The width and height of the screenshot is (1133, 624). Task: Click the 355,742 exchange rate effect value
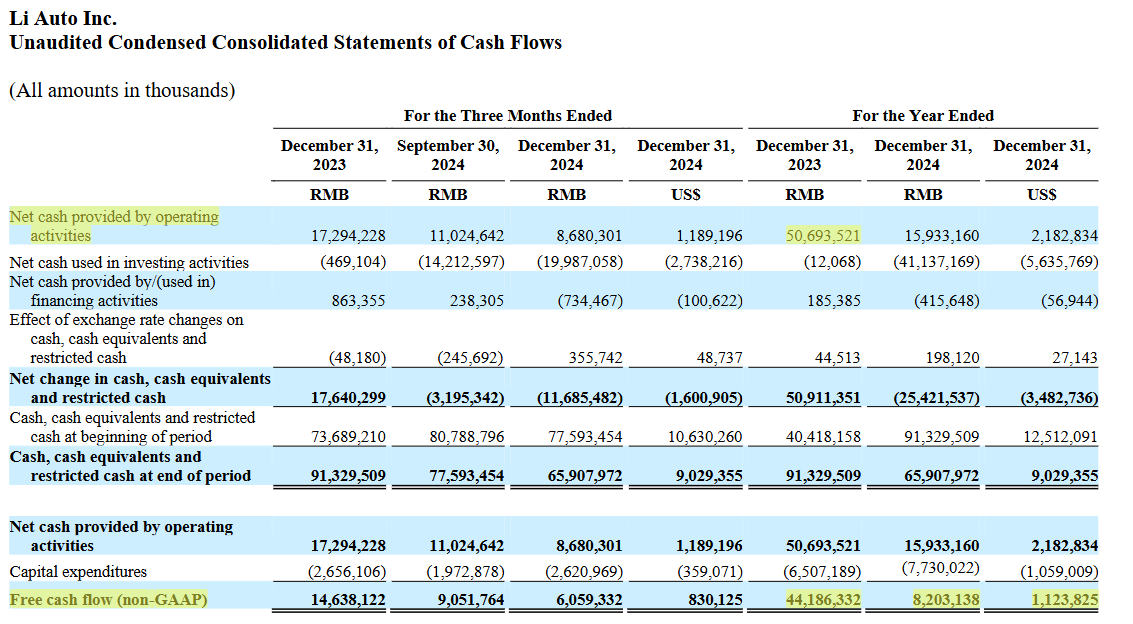pos(595,358)
